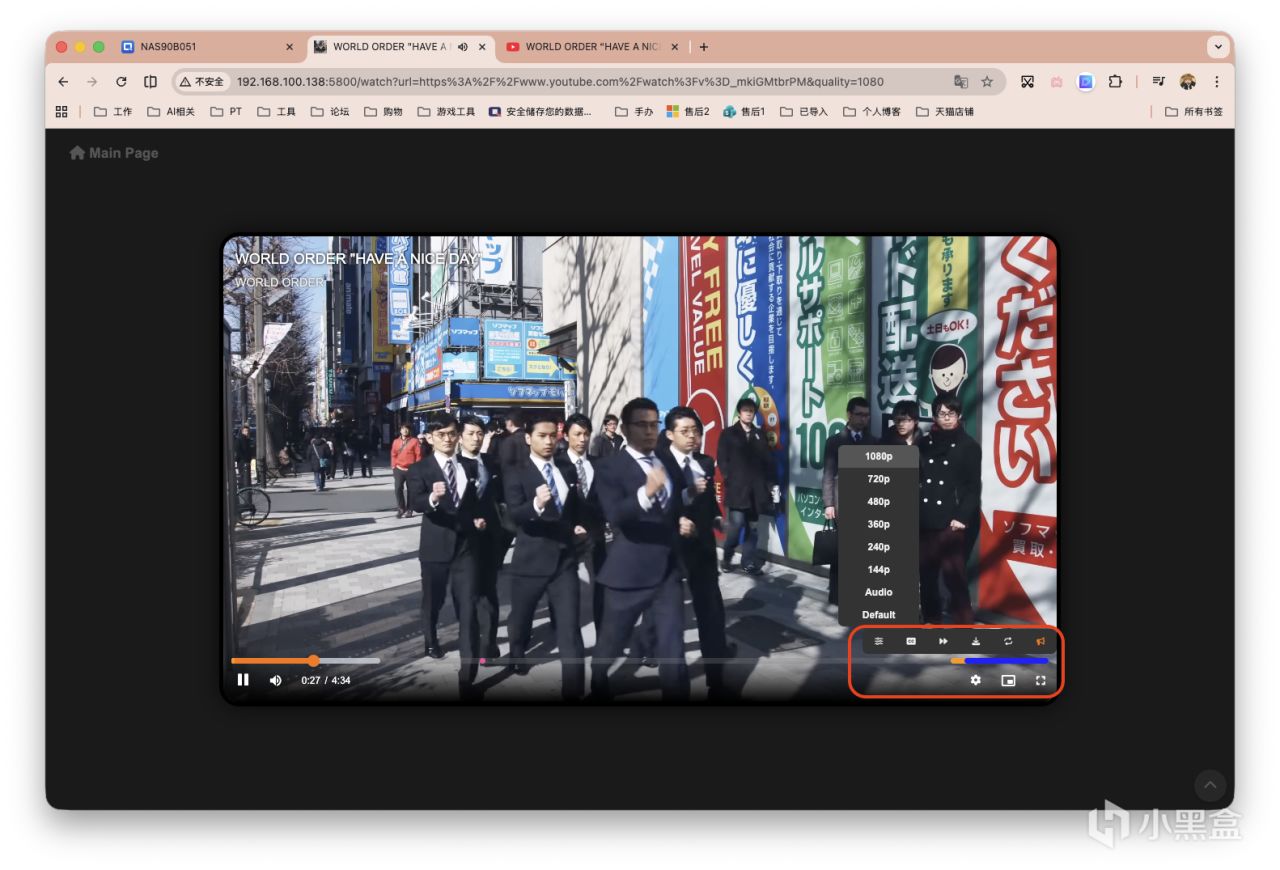Toggle the browser side panel
The width and height of the screenshot is (1280, 870).
pos(150,82)
